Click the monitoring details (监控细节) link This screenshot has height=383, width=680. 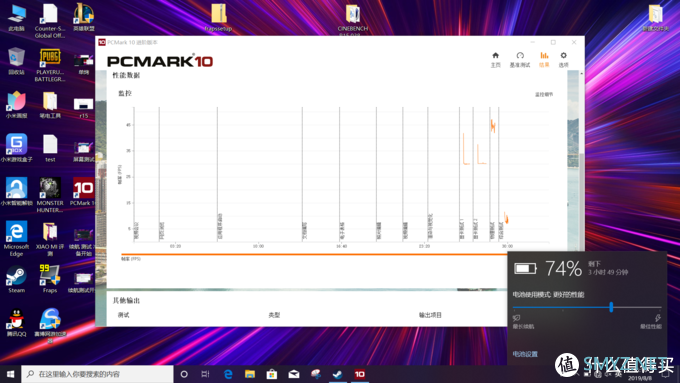click(x=544, y=94)
